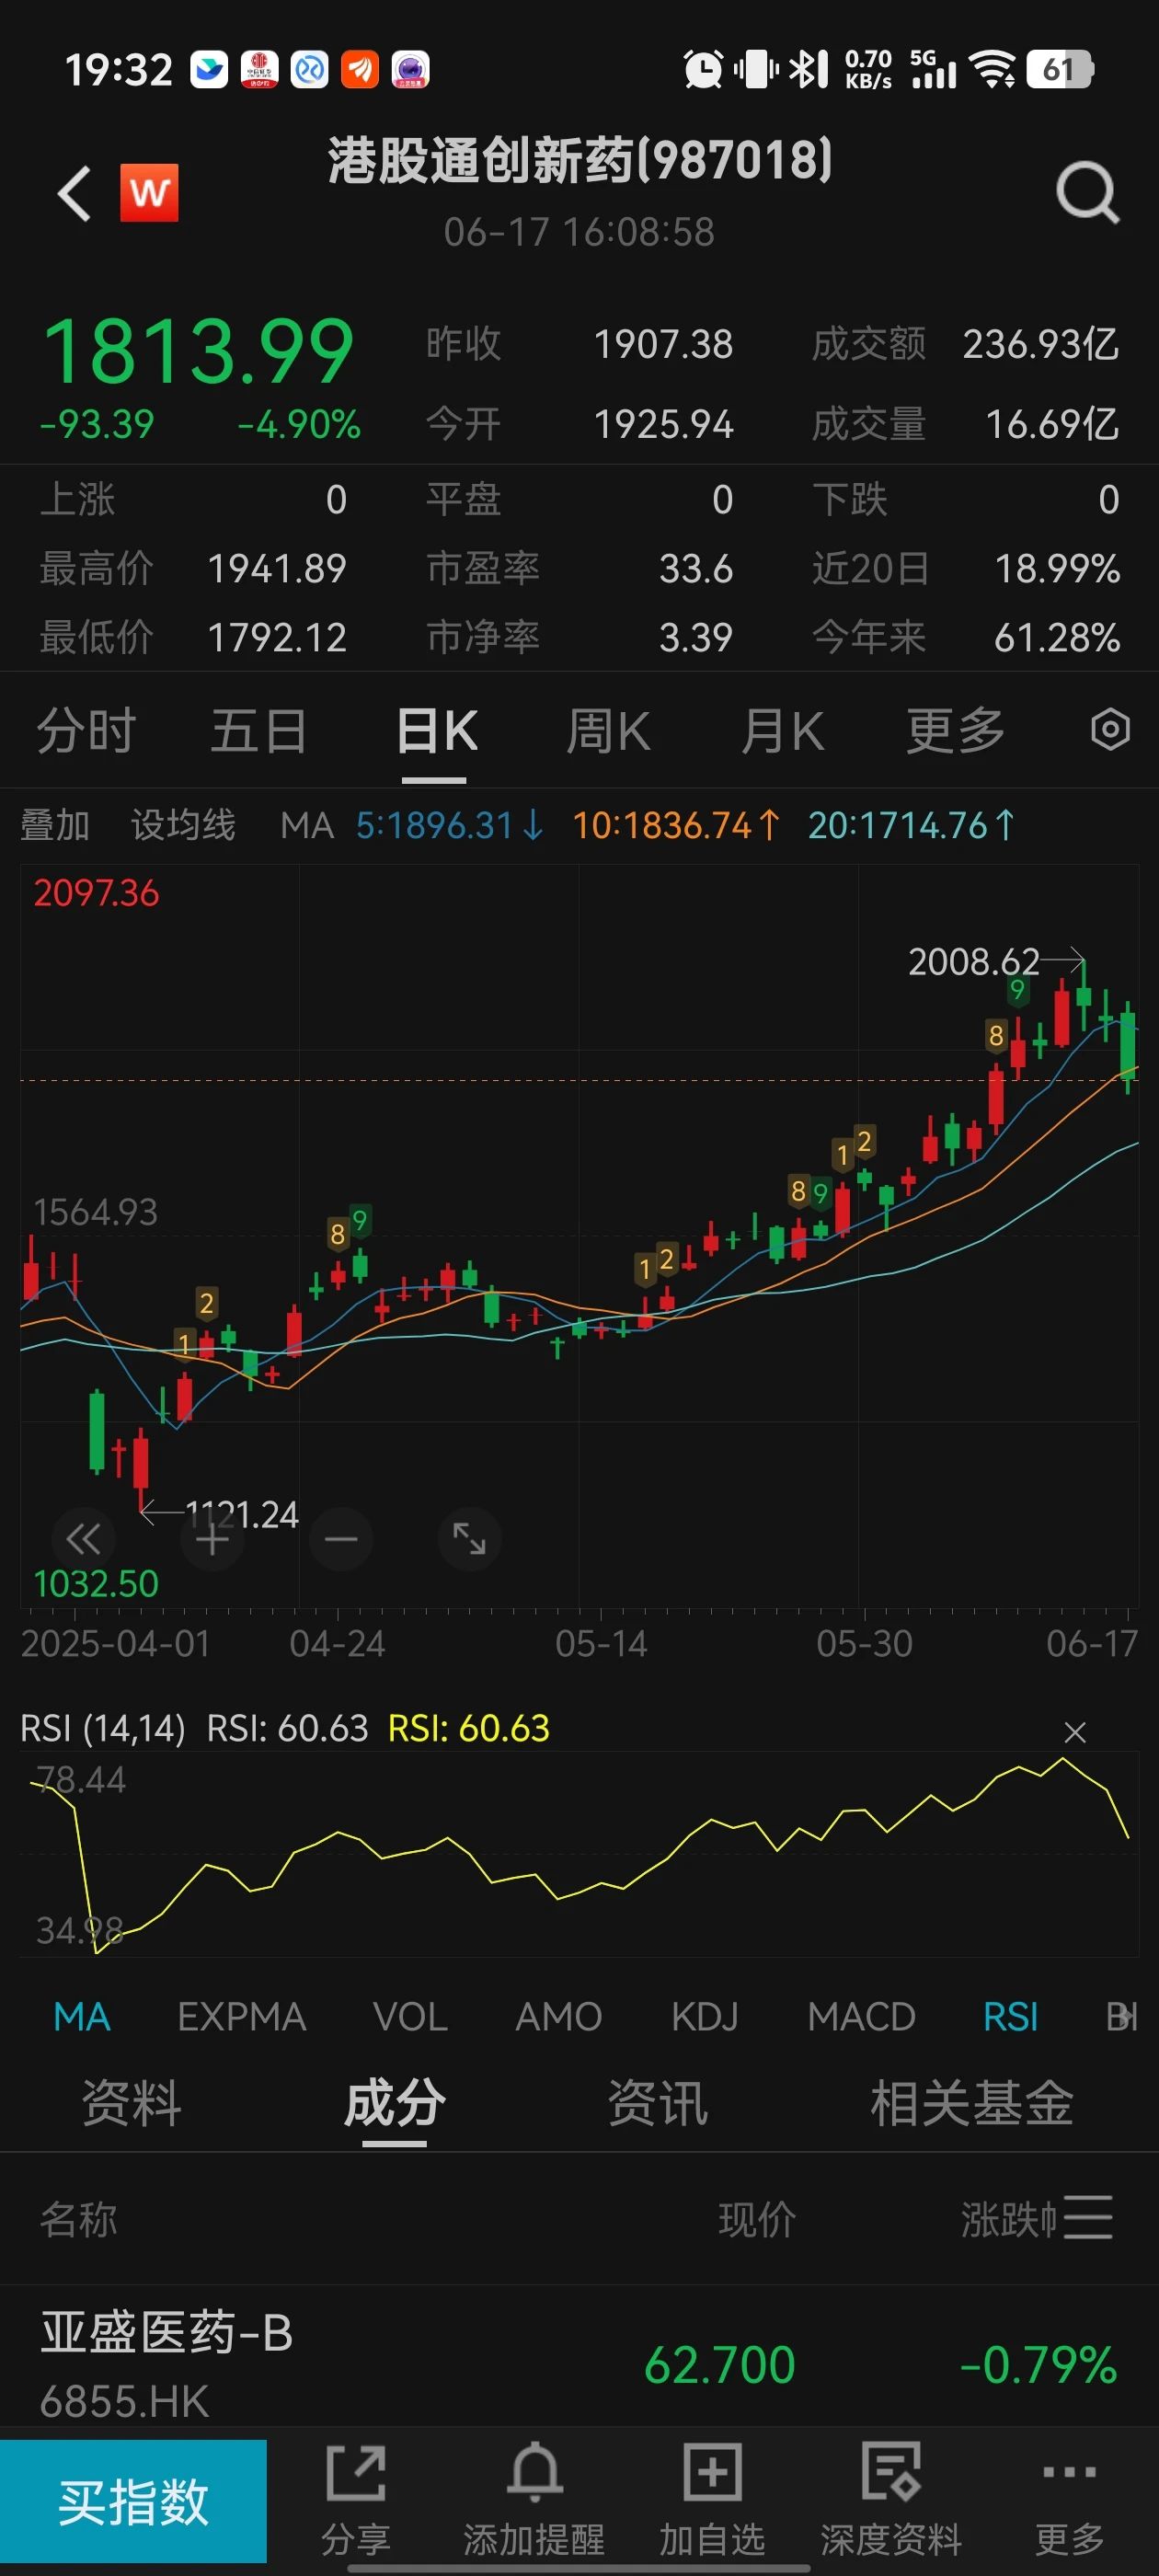
Task: Open search with magnifier icon
Action: point(1088,192)
